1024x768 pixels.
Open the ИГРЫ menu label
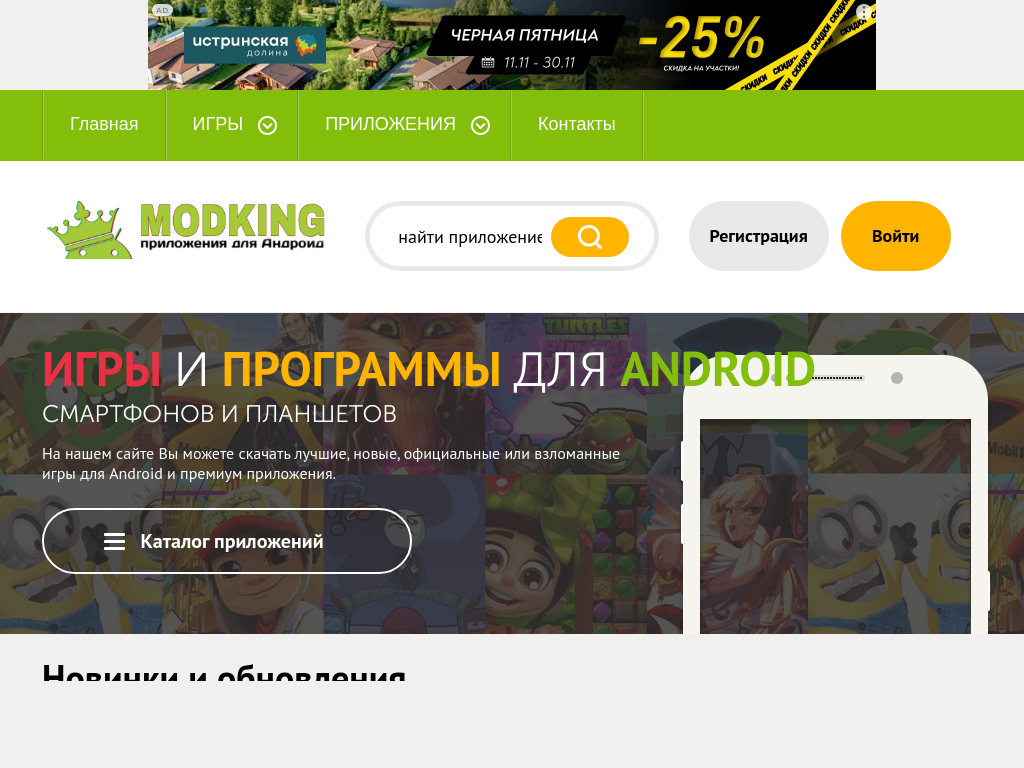click(x=217, y=124)
